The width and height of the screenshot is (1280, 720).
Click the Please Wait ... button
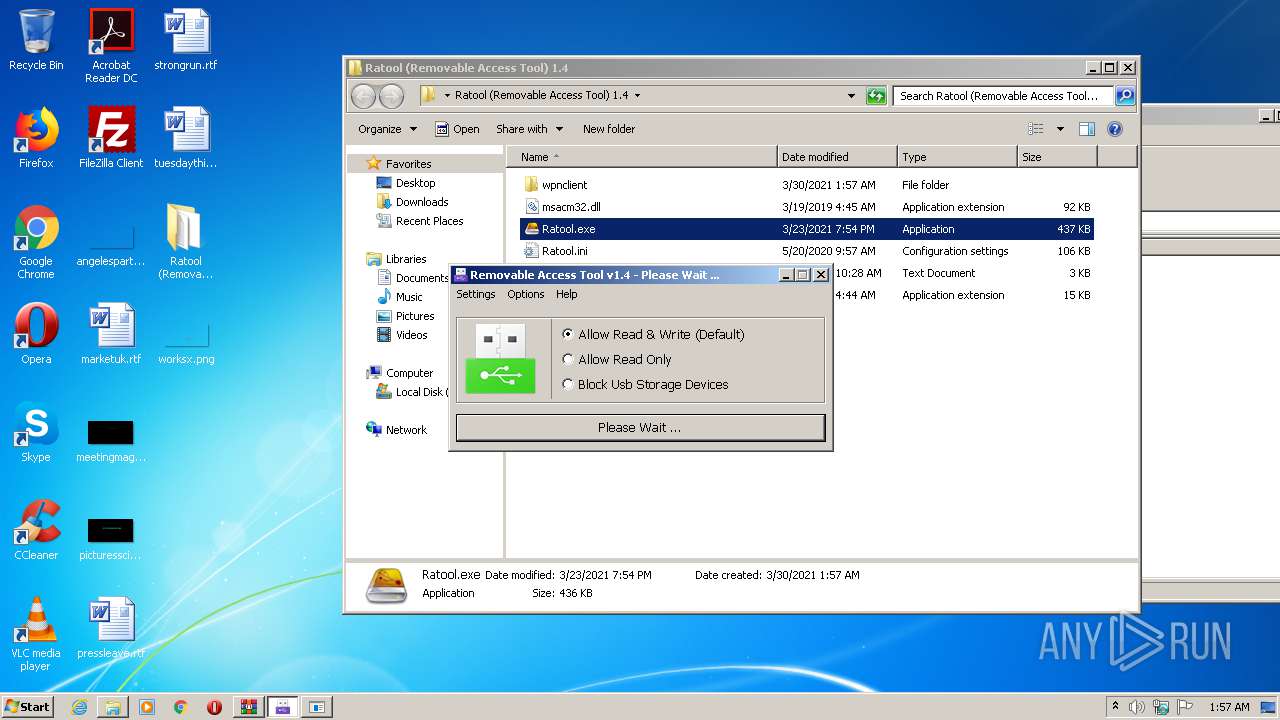click(x=640, y=427)
